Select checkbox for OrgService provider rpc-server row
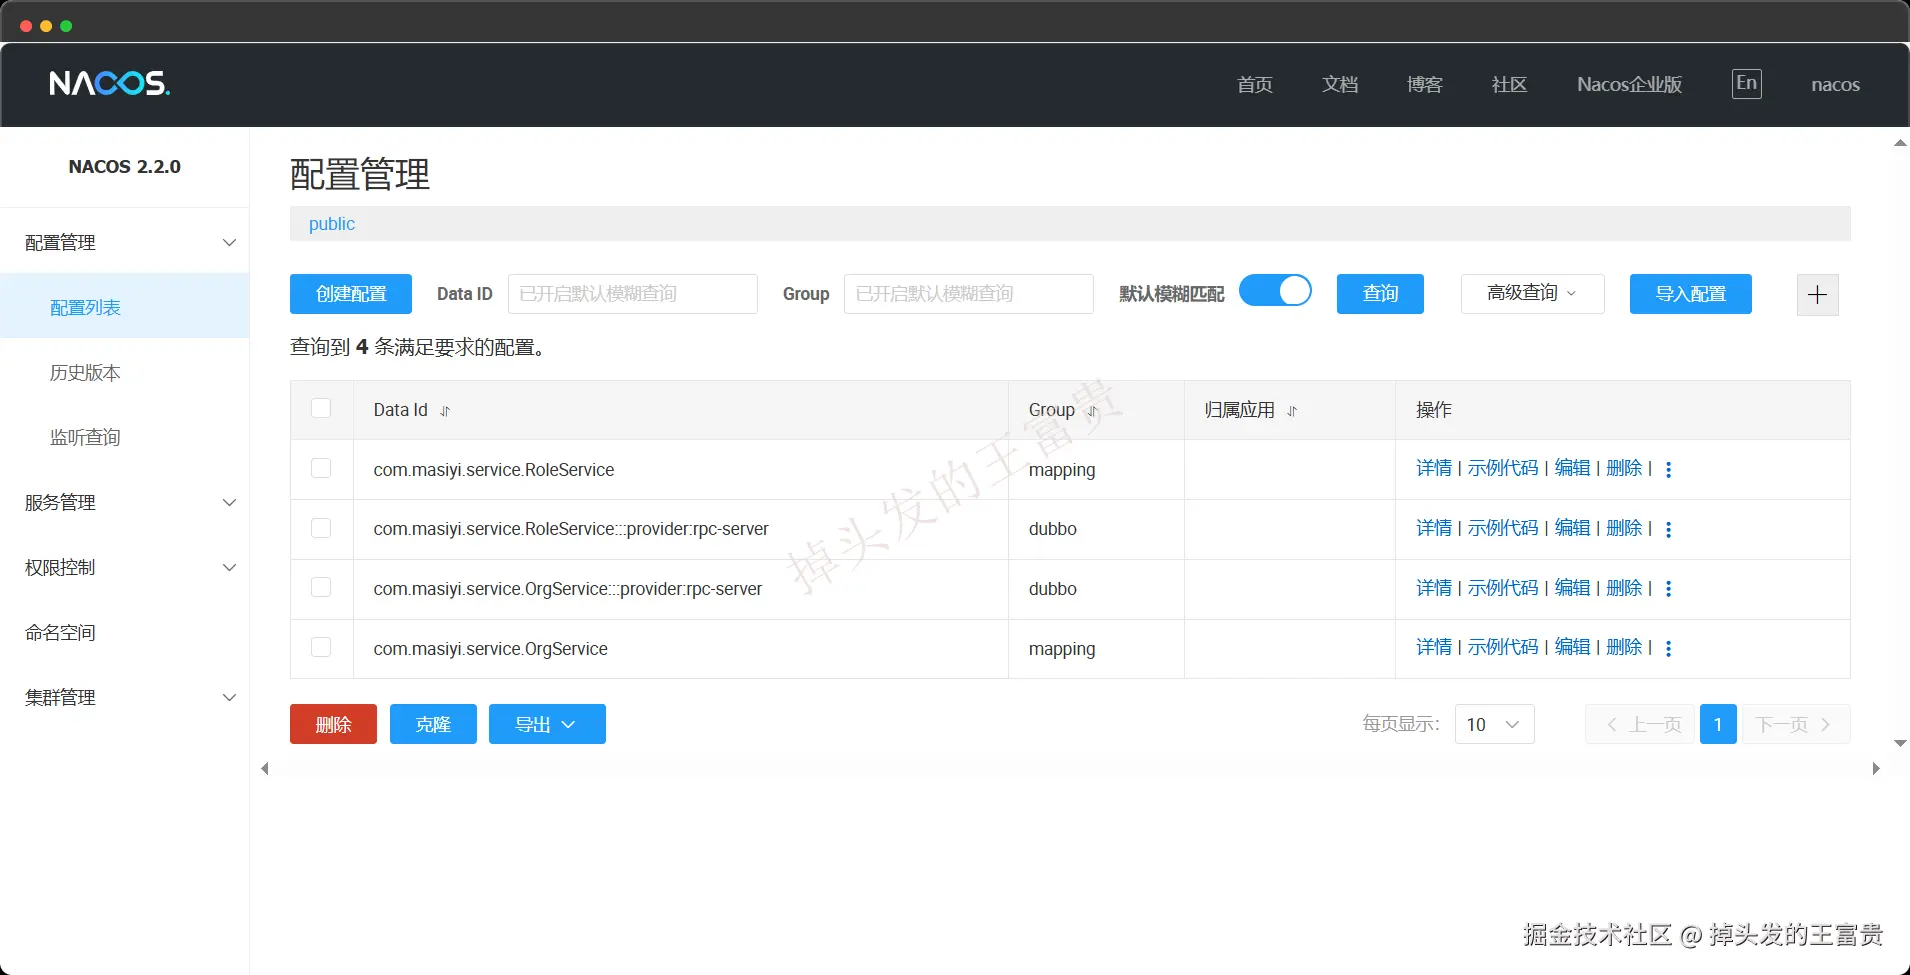This screenshot has width=1910, height=975. coord(321,588)
